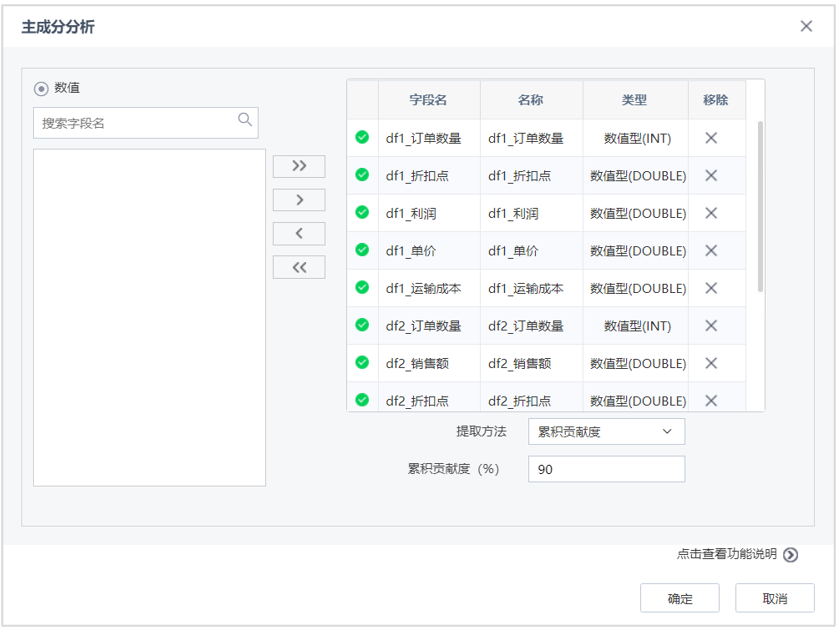The height and width of the screenshot is (629, 839).
Task: Click the green check icon for df2_订单数量
Action: (361, 325)
